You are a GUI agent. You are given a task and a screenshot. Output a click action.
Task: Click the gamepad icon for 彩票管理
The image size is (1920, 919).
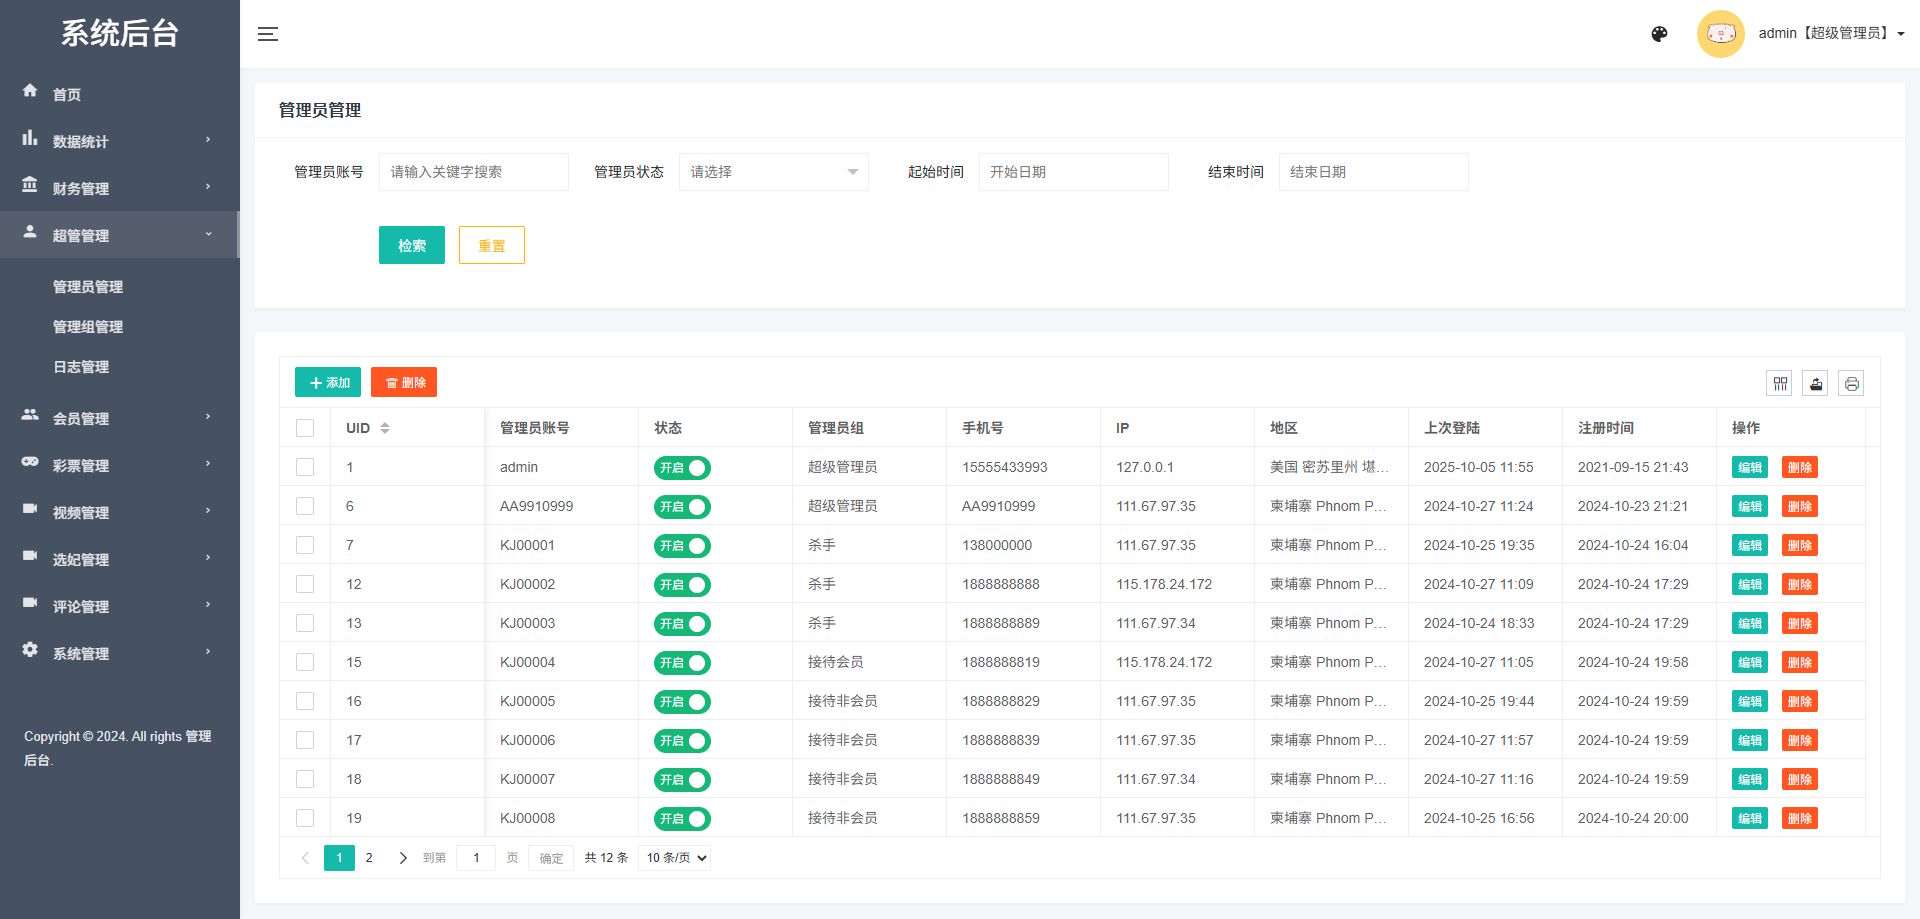(30, 461)
